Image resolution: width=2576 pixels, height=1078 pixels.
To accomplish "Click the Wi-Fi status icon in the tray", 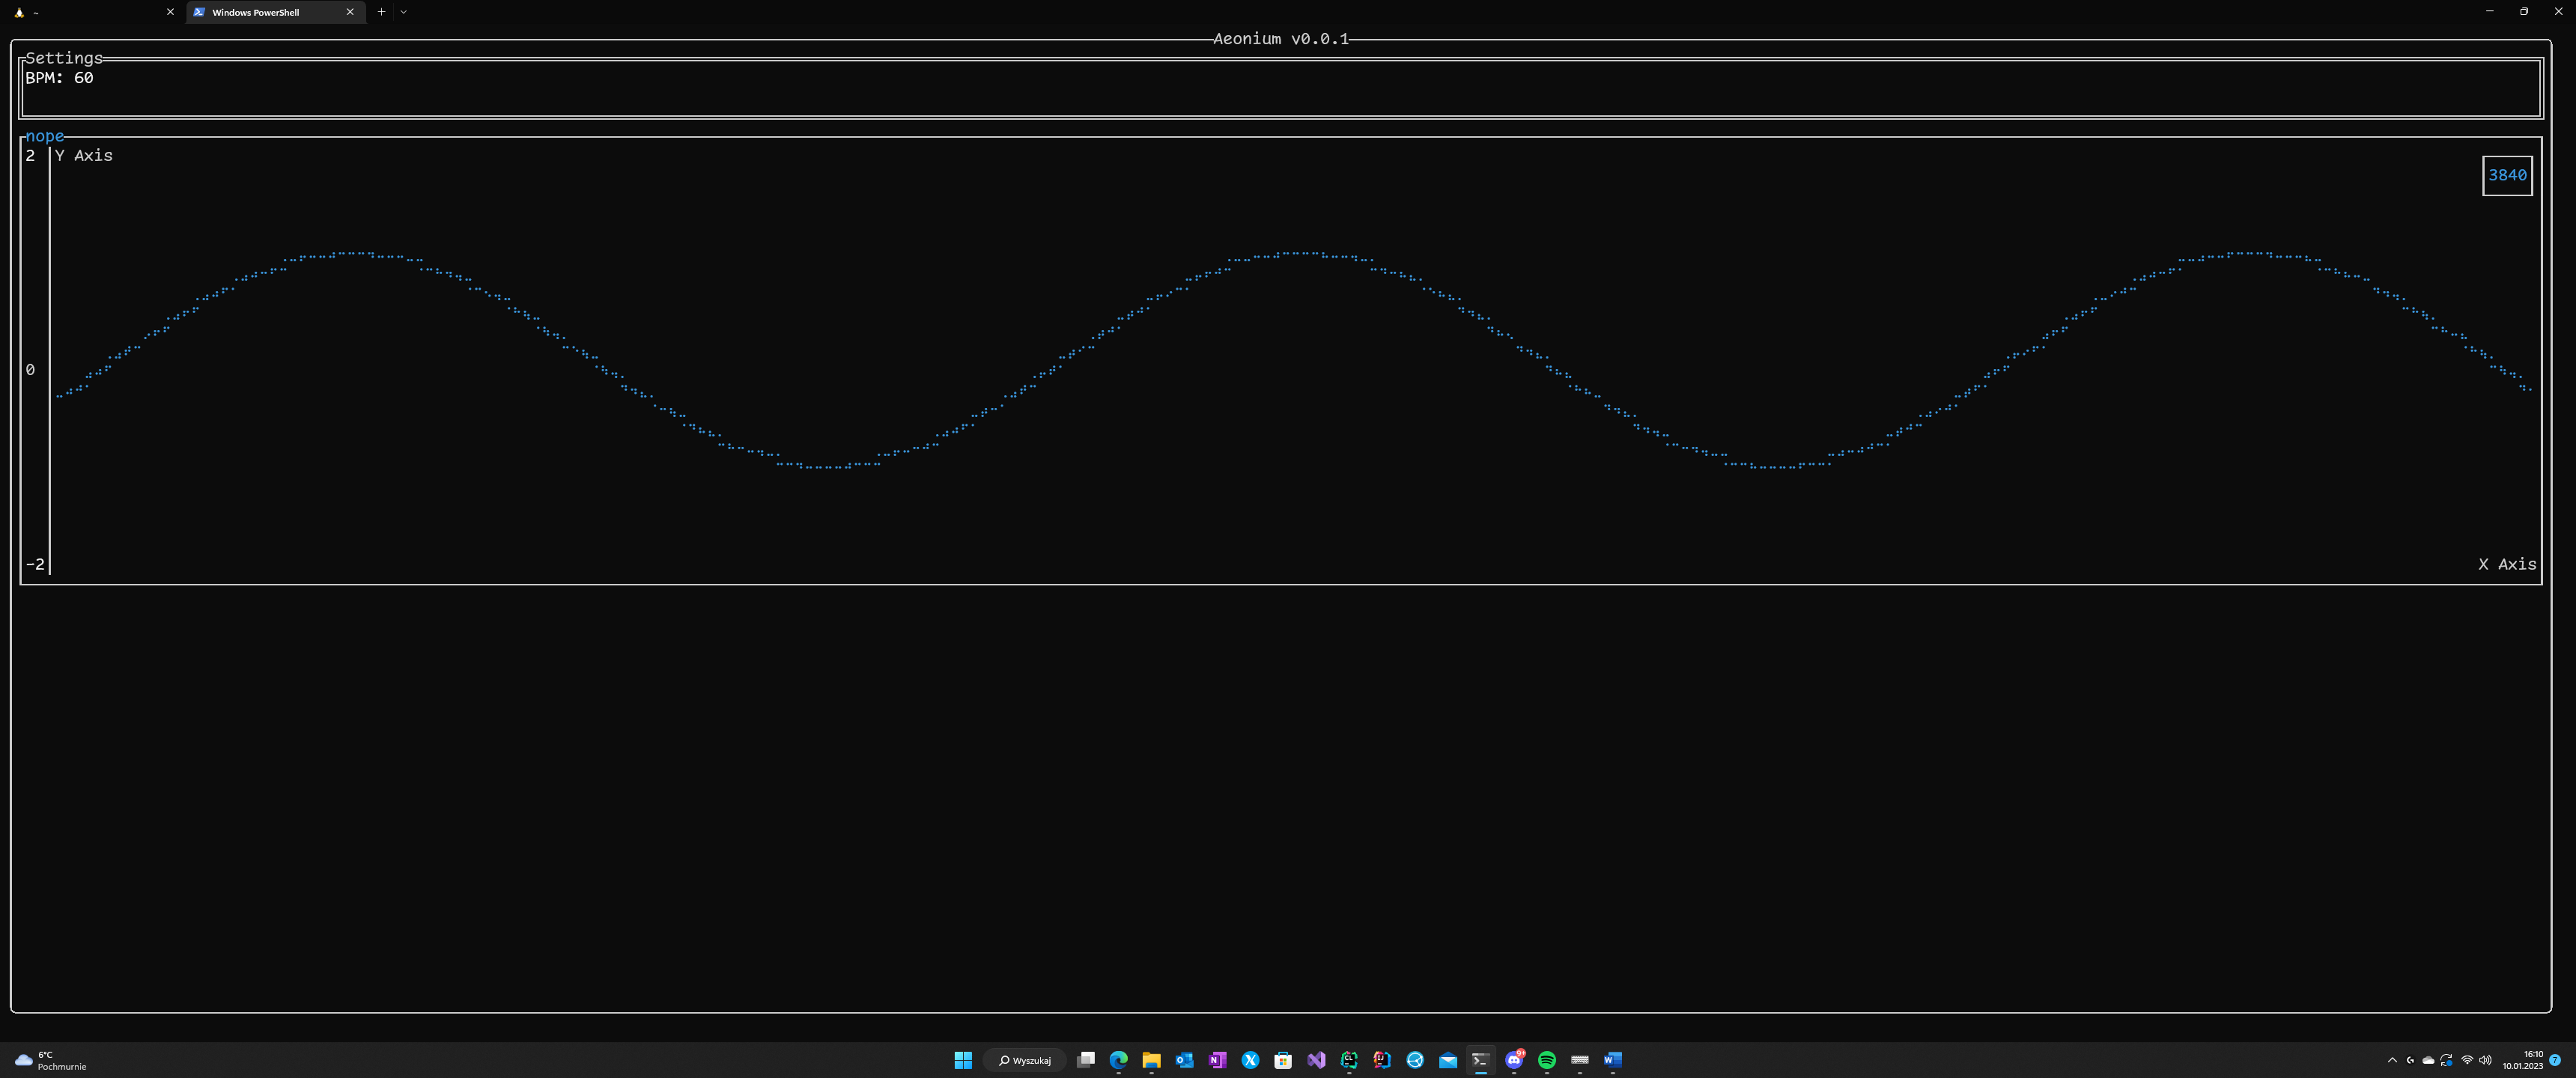I will [x=2467, y=1060].
